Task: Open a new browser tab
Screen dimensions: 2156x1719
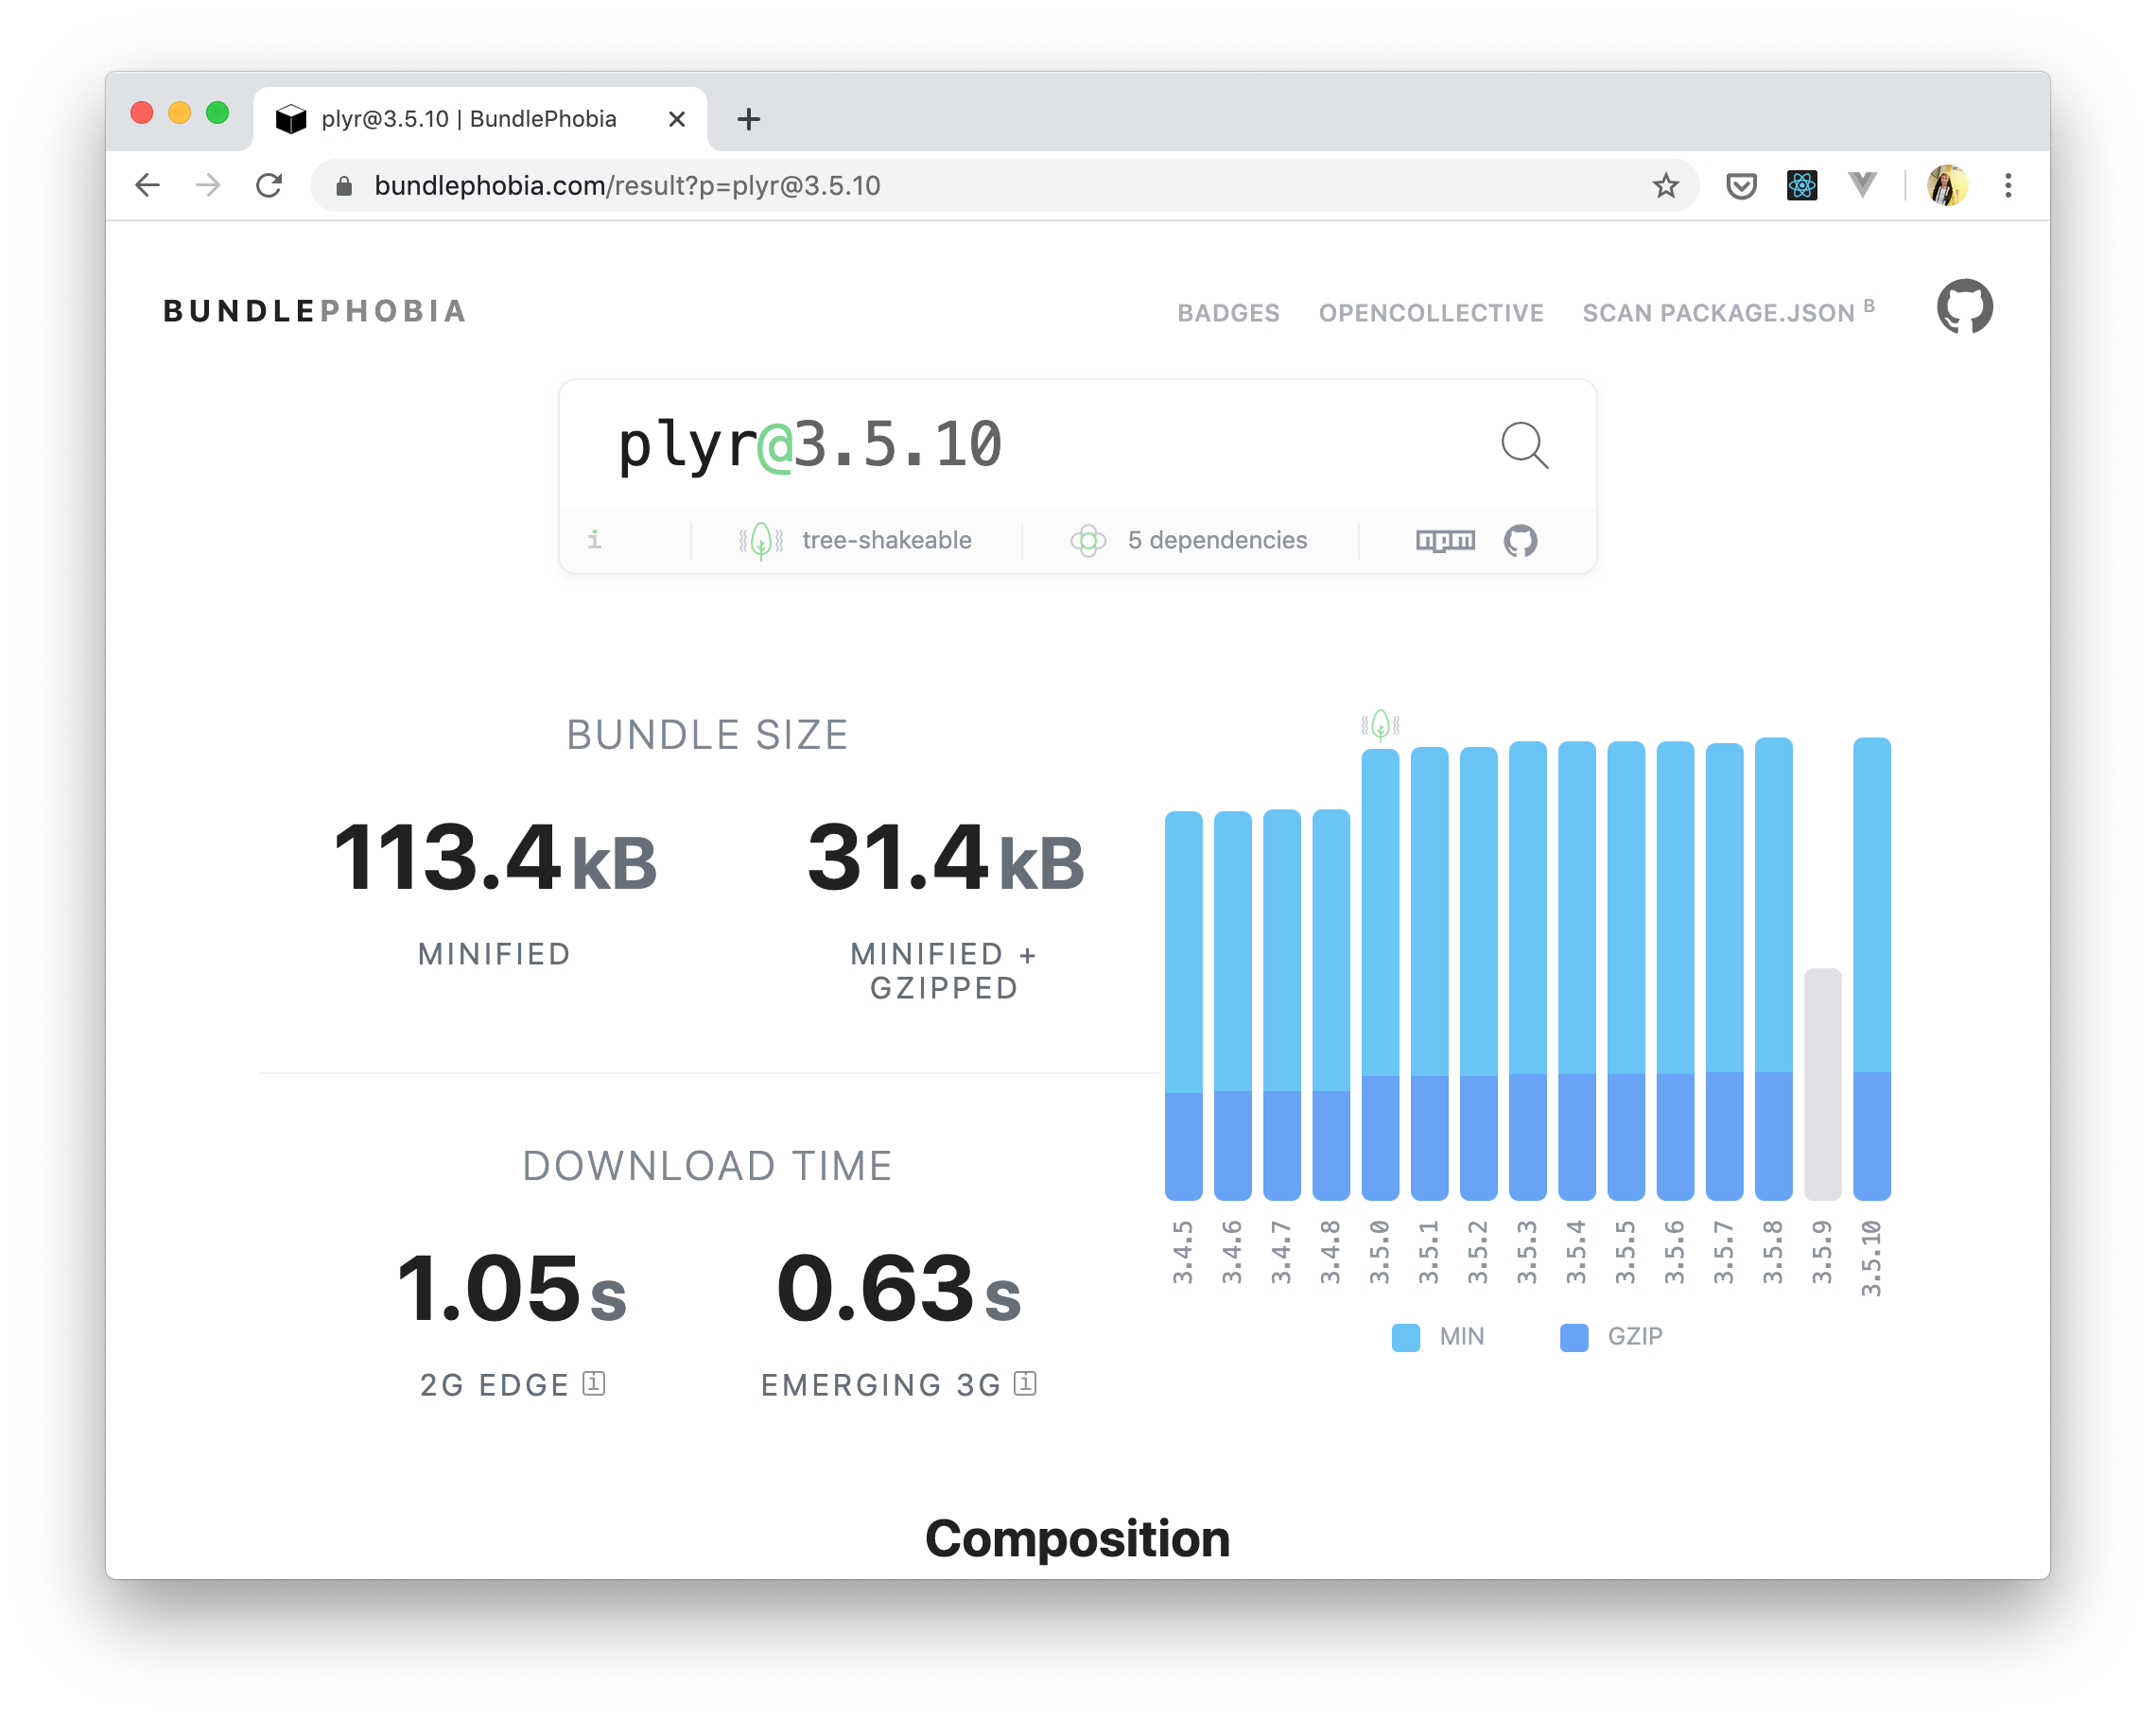Action: point(748,119)
